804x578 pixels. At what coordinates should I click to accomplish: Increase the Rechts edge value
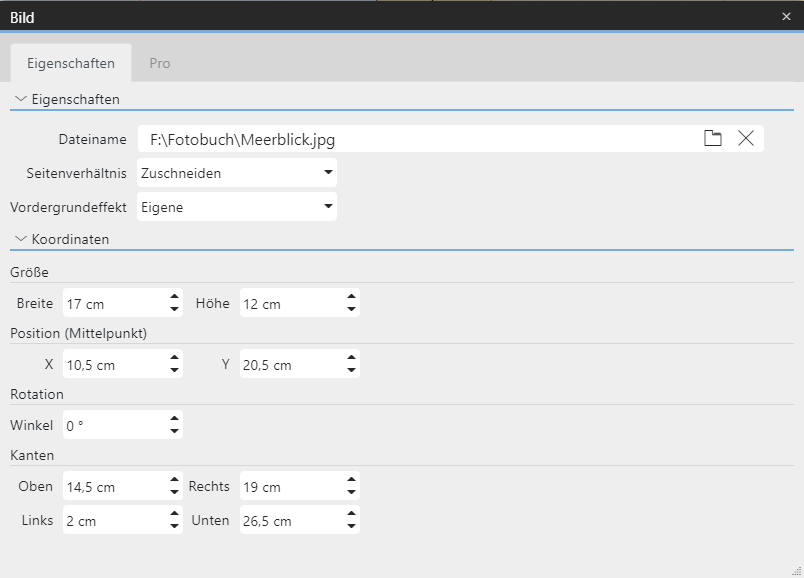351,481
